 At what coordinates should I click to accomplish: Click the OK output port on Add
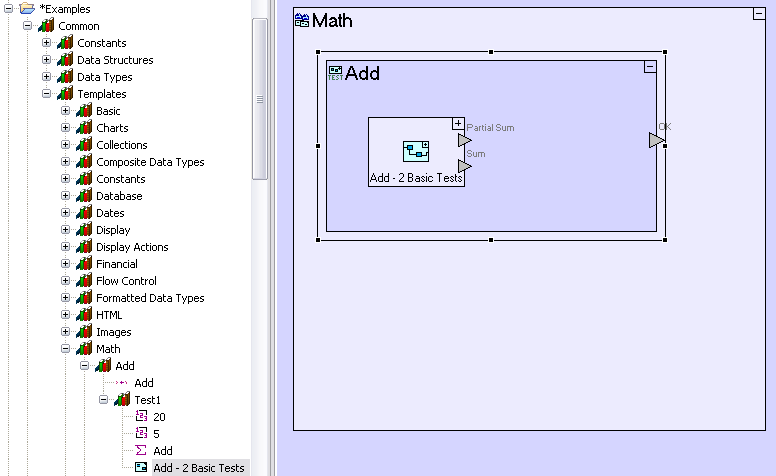(655, 140)
